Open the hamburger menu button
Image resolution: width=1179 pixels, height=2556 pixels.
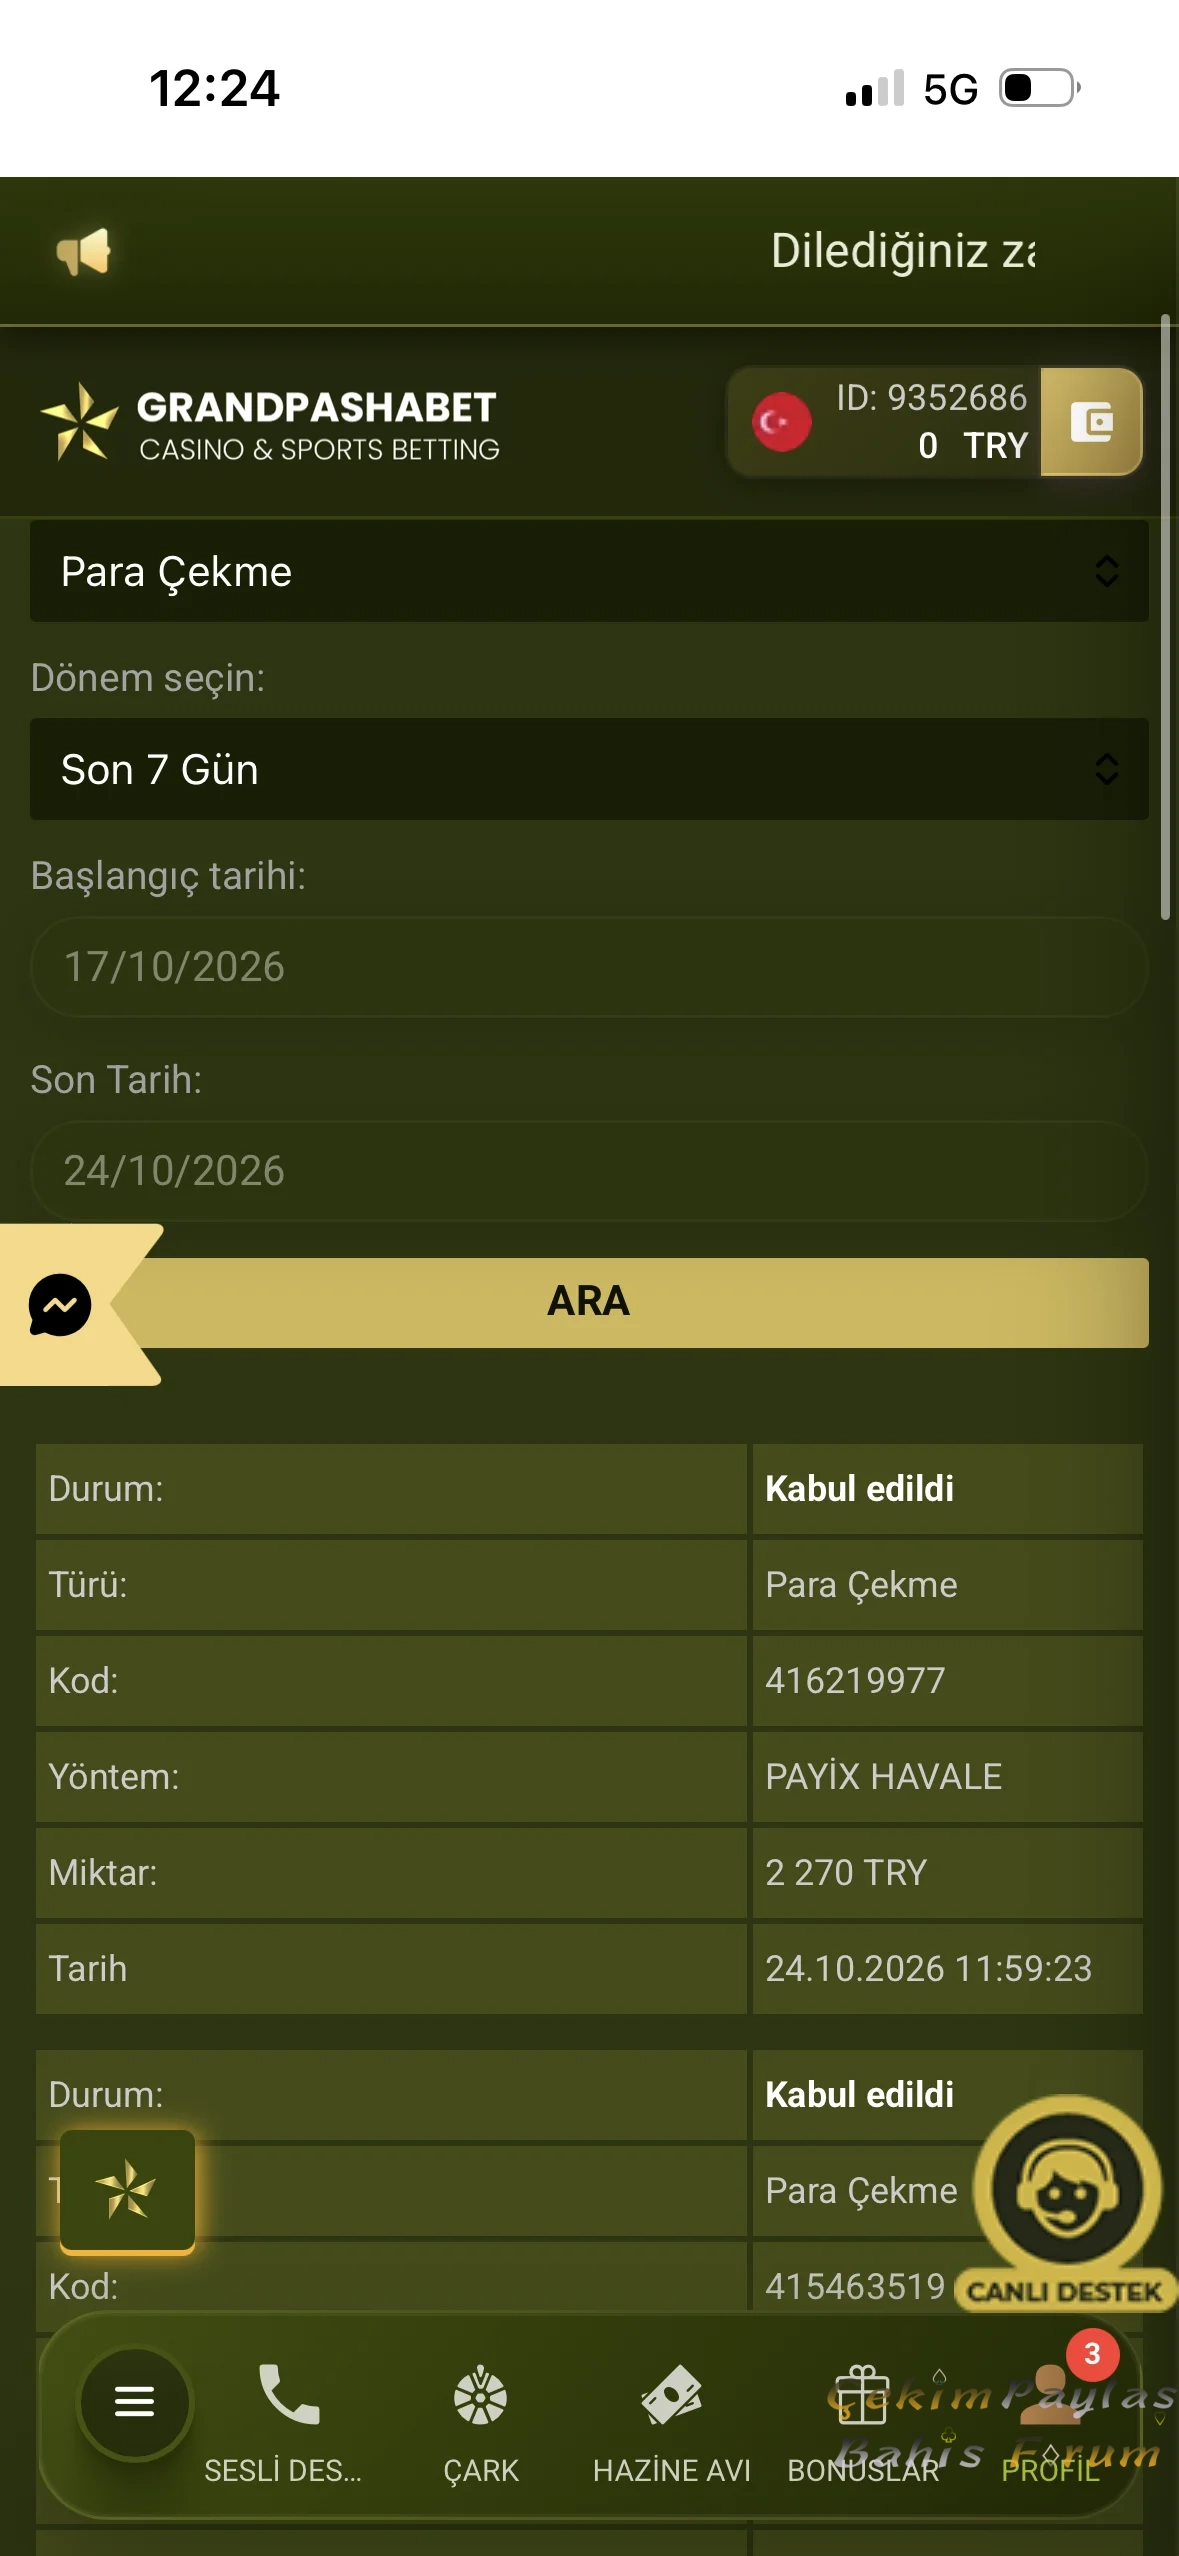coord(134,2401)
